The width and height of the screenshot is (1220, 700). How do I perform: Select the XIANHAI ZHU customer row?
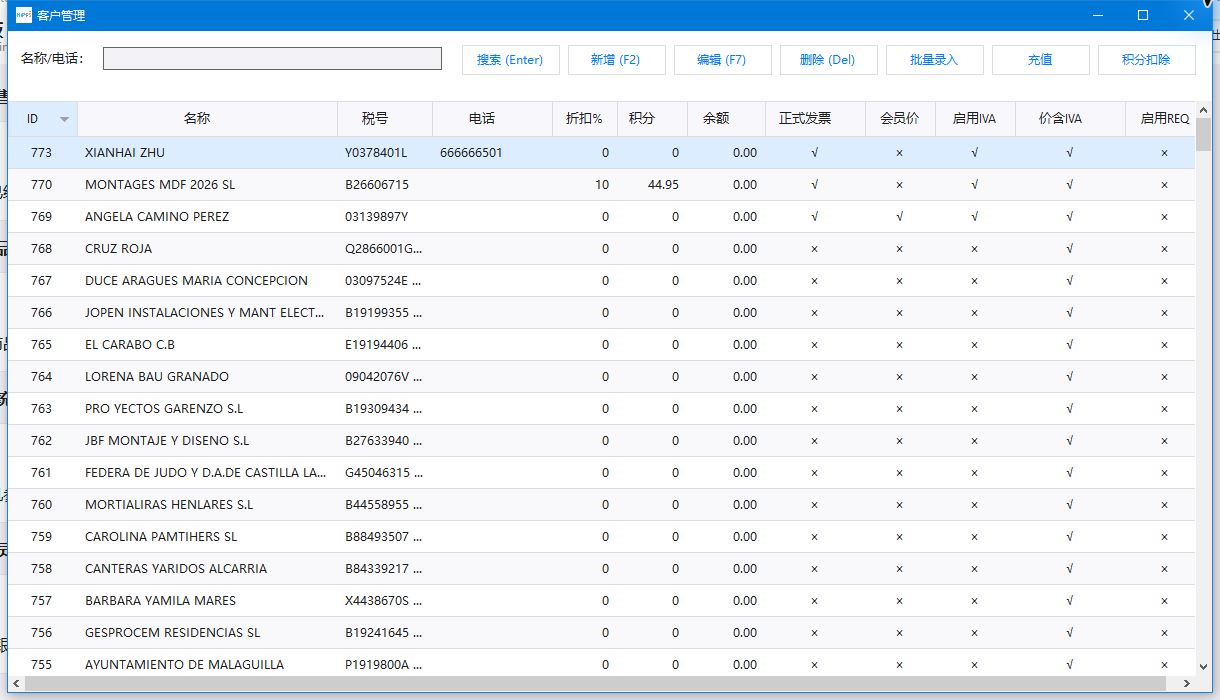tap(601, 153)
